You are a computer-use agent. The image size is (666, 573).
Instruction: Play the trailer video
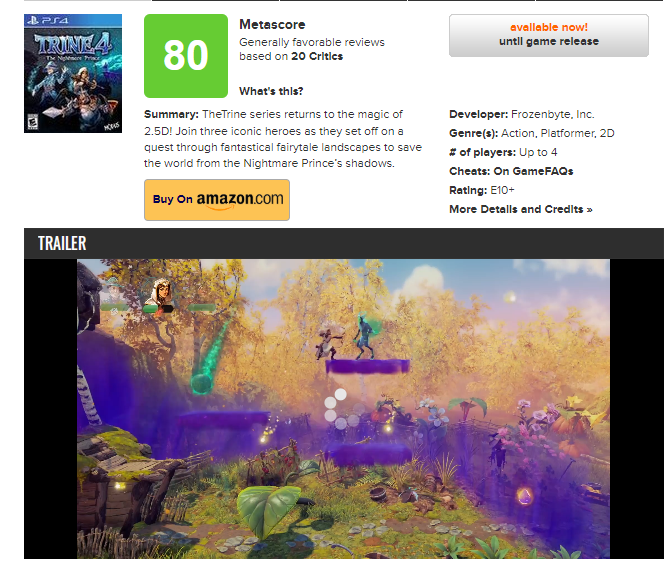343,409
